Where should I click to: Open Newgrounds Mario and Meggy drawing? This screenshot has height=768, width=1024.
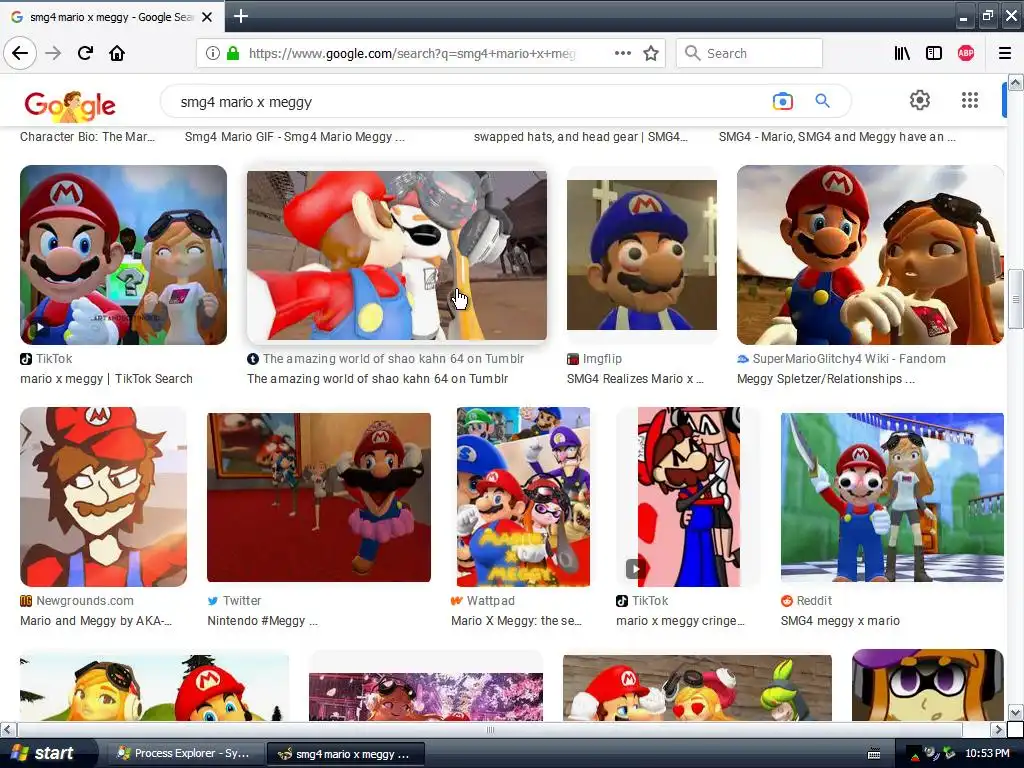(103, 497)
